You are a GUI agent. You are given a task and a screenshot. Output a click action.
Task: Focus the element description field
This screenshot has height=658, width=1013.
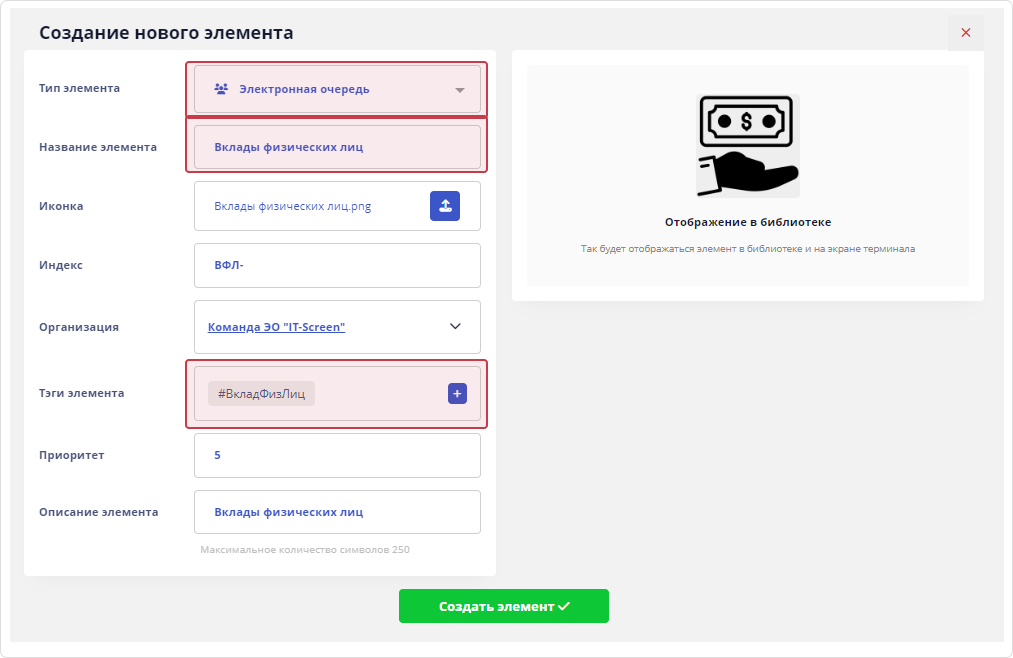336,512
